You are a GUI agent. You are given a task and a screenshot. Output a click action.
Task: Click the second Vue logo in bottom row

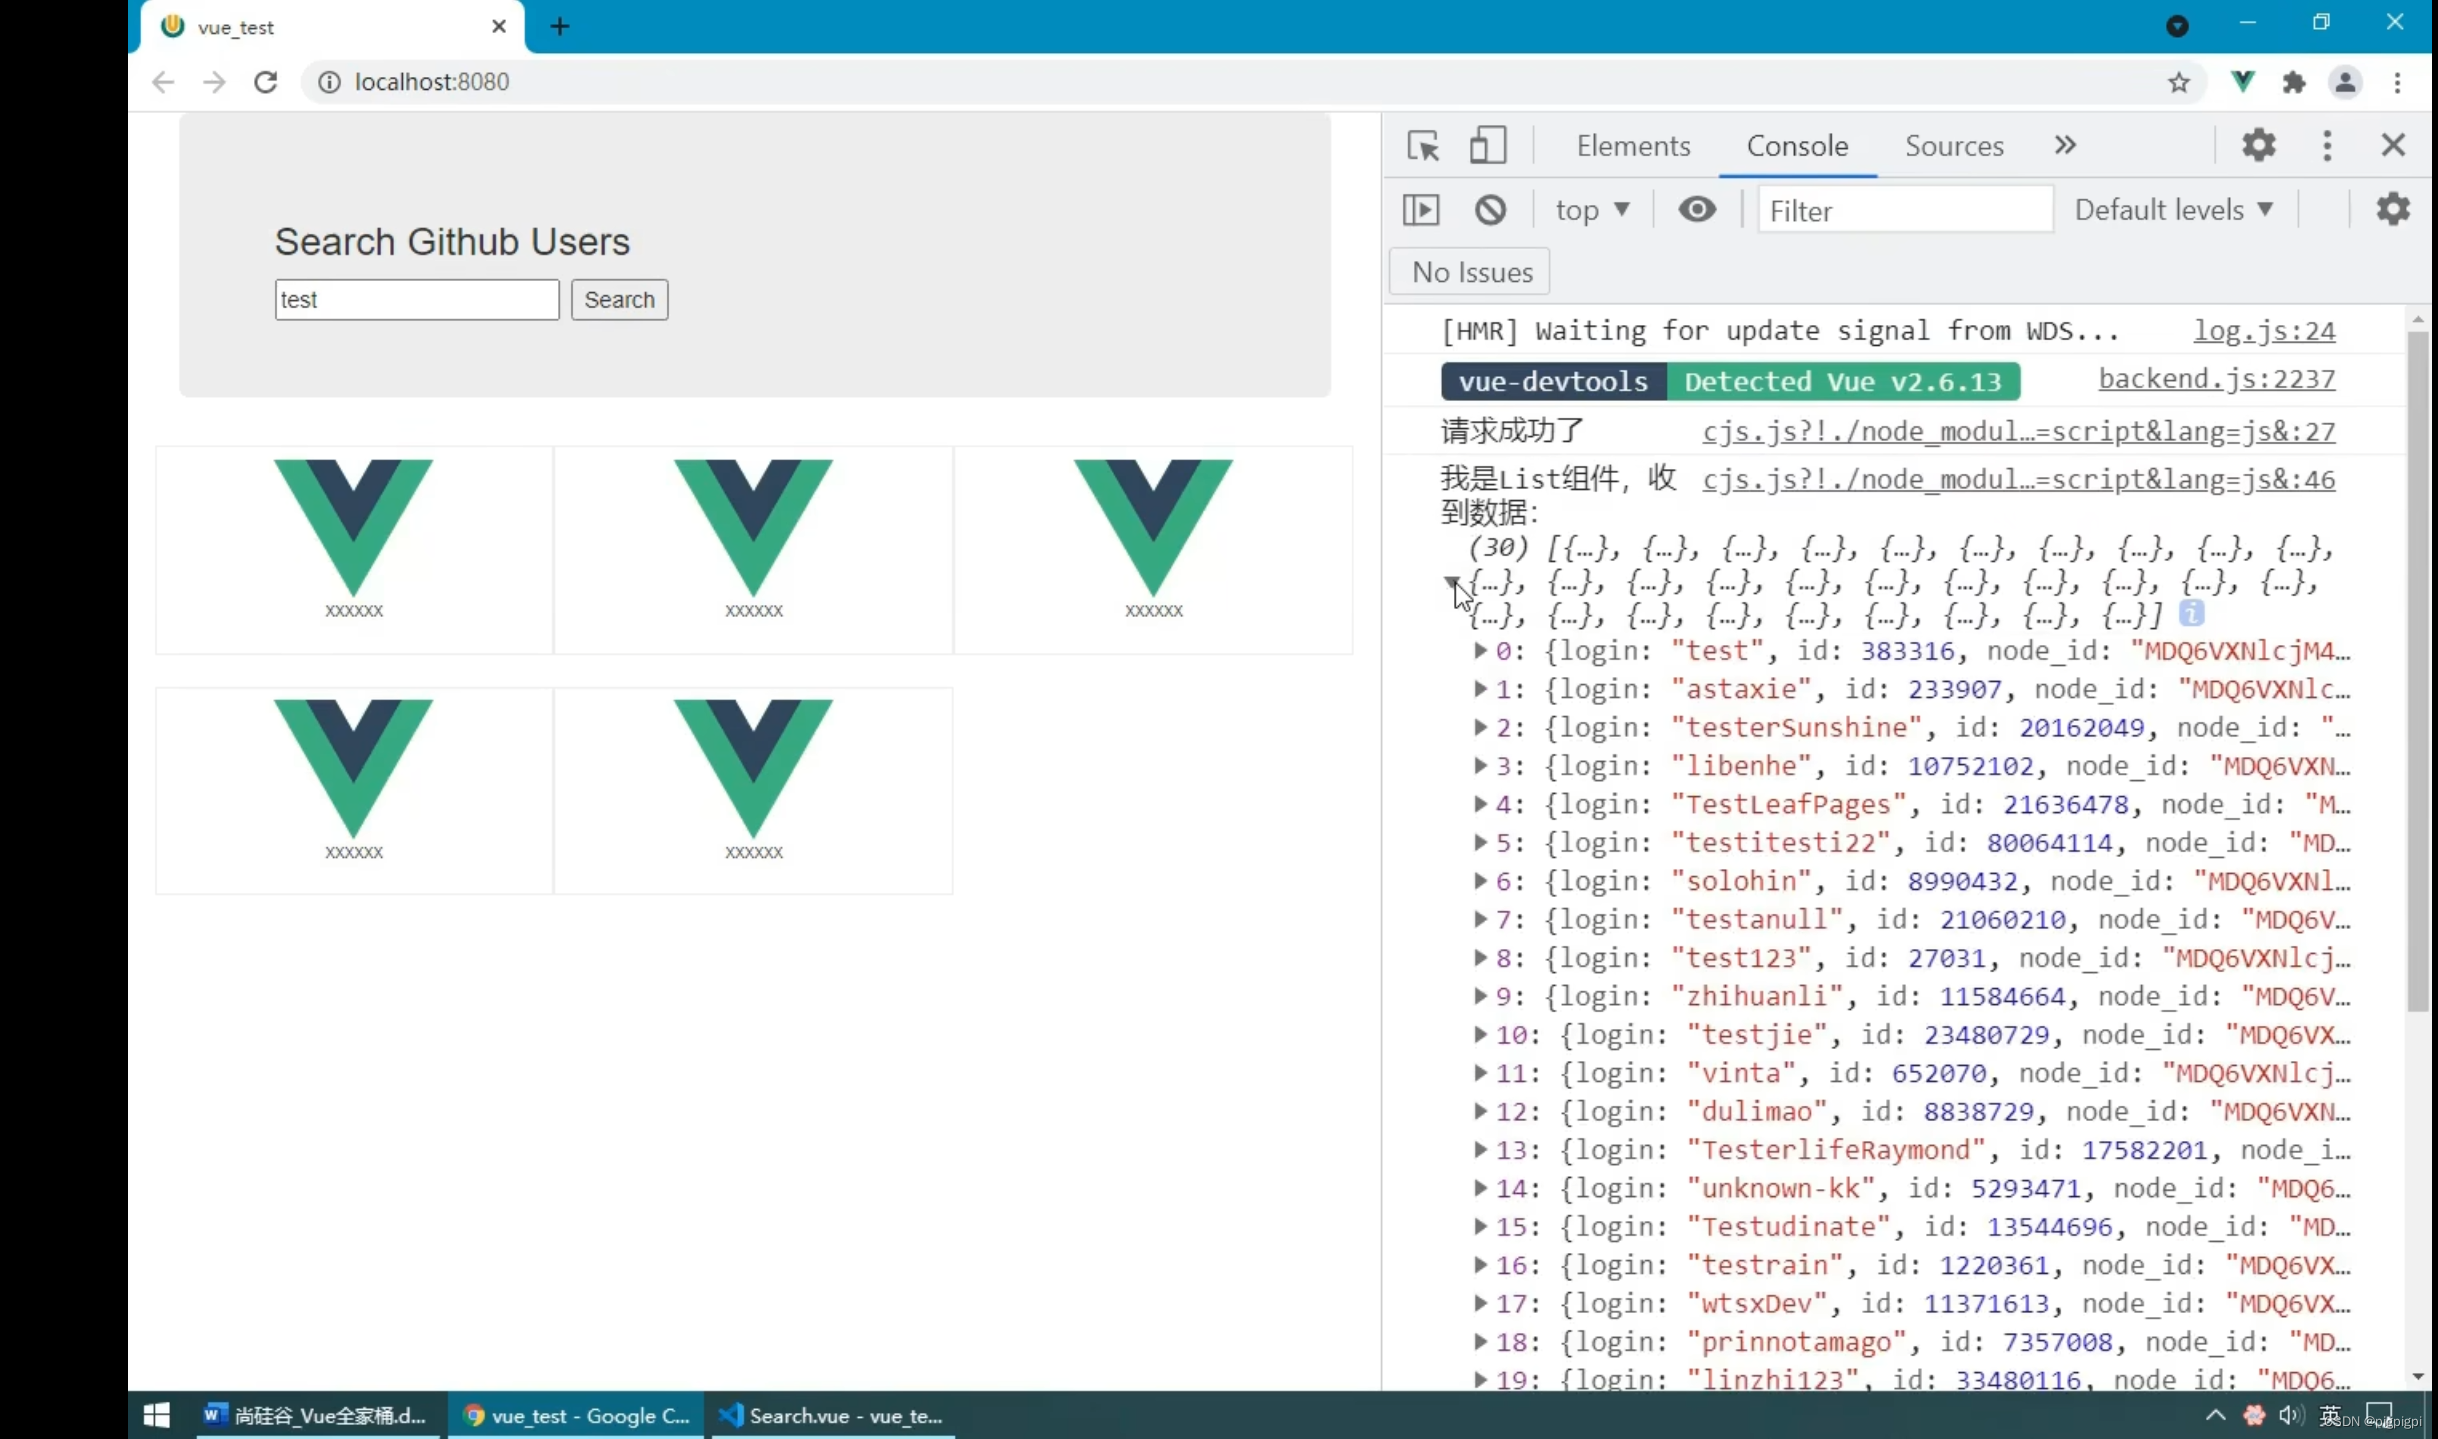tap(753, 768)
